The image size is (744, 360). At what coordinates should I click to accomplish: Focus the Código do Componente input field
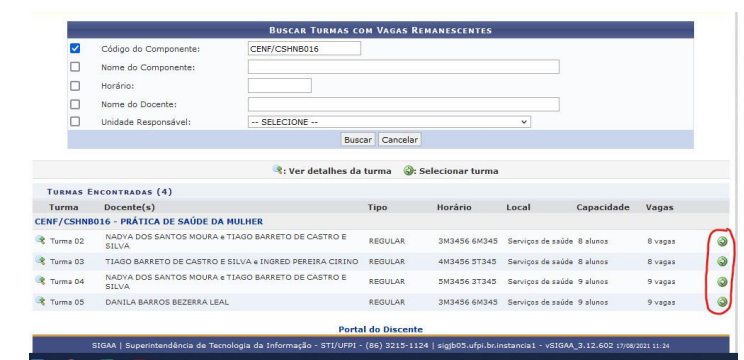[x=304, y=48]
